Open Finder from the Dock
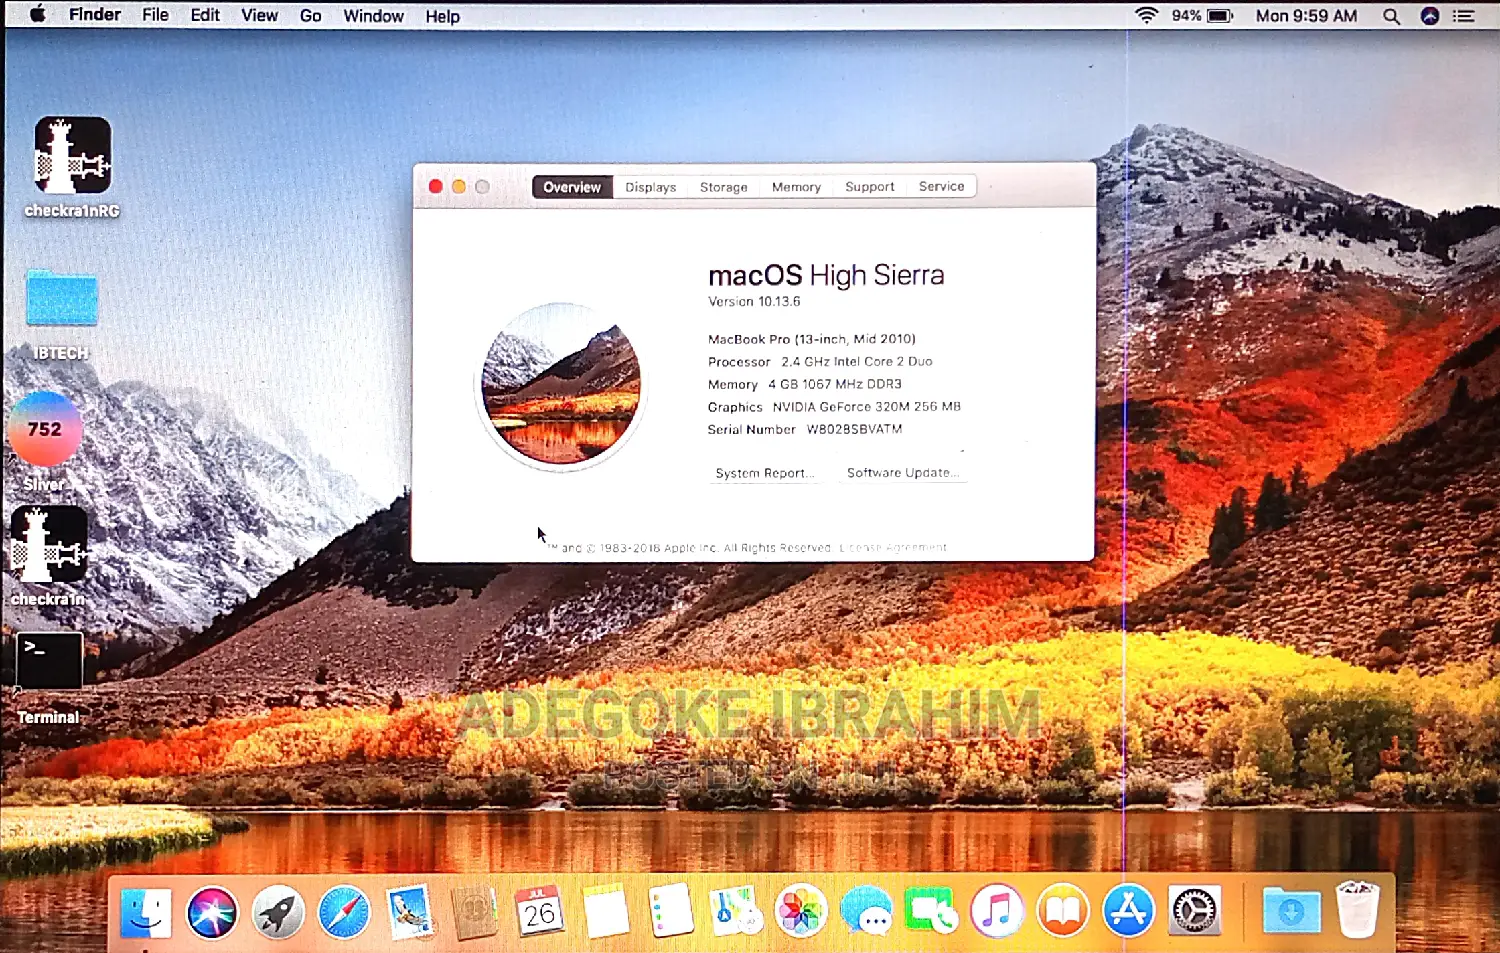The width and height of the screenshot is (1500, 953). (146, 912)
